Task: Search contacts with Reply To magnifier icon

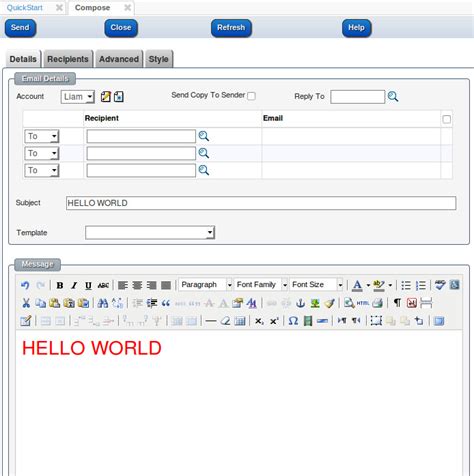Action: coord(393,97)
